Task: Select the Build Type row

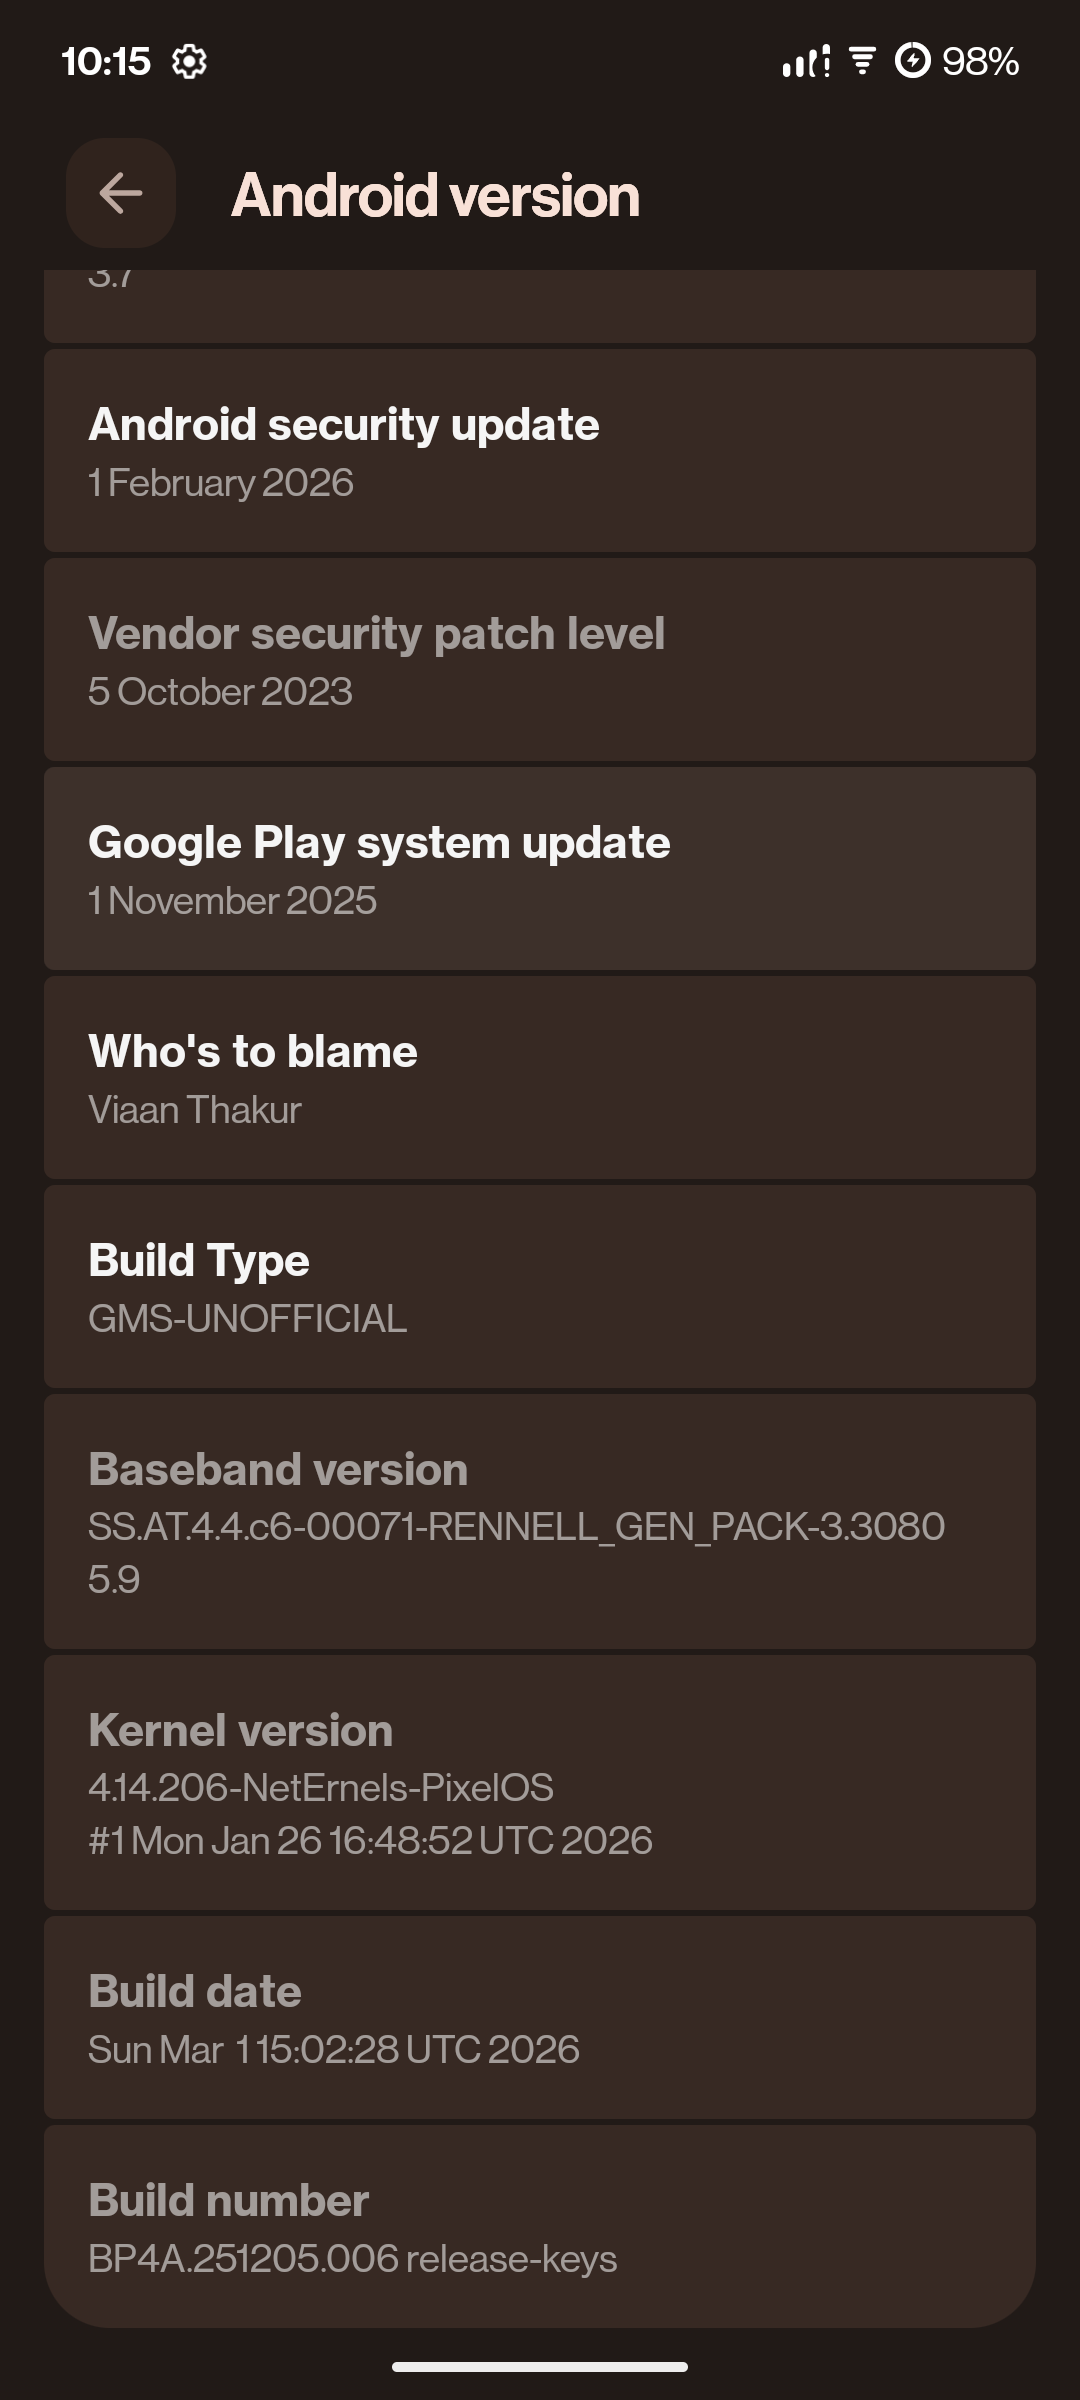Action: point(540,1287)
